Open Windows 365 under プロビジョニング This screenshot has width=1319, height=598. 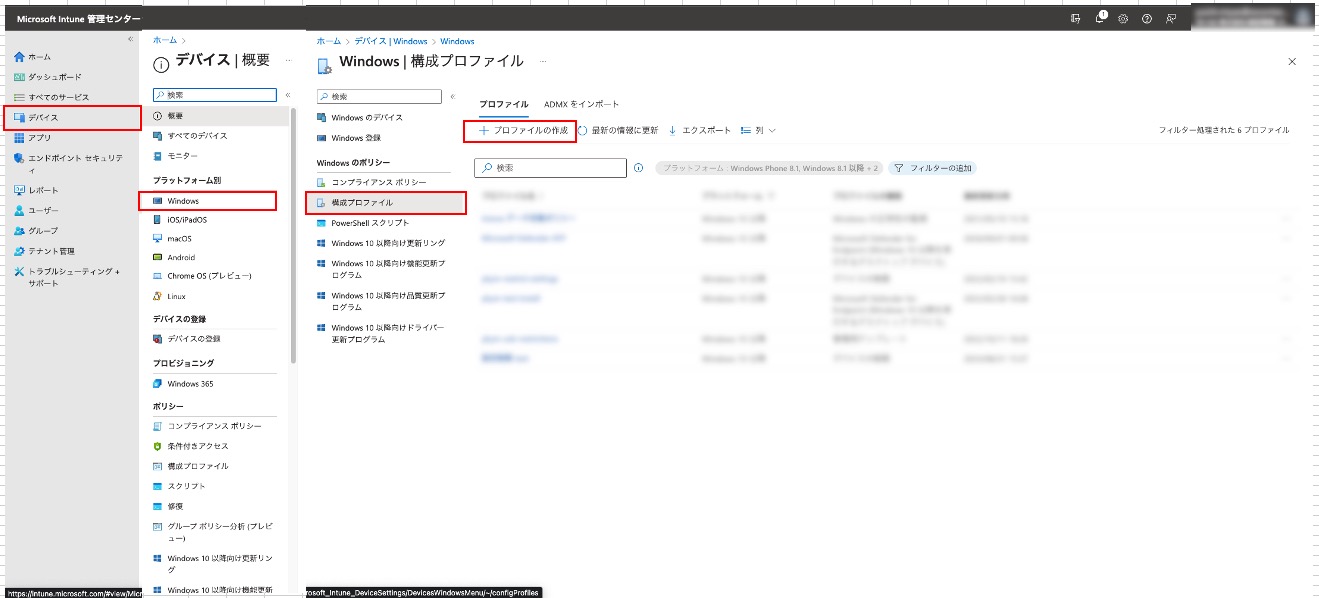[183, 384]
